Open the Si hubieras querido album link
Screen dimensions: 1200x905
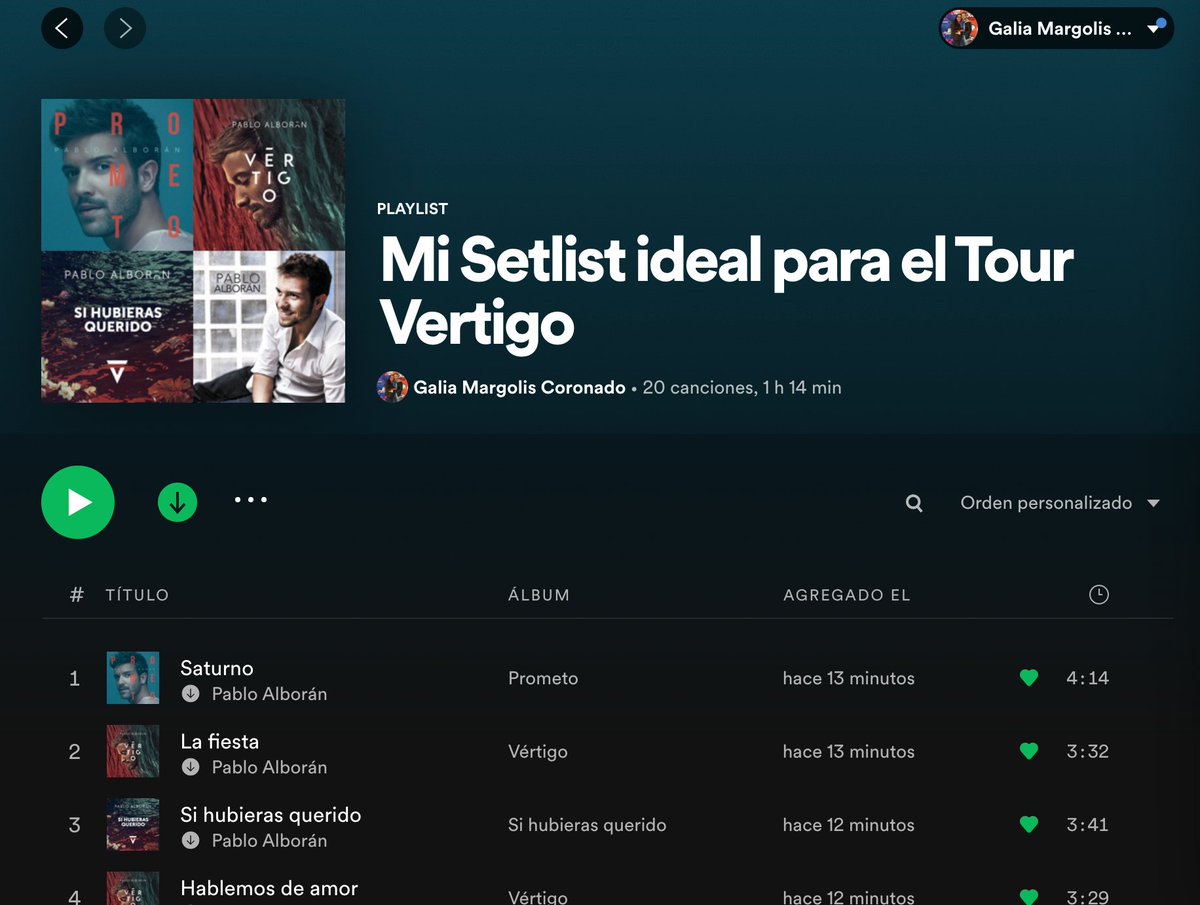coord(587,825)
